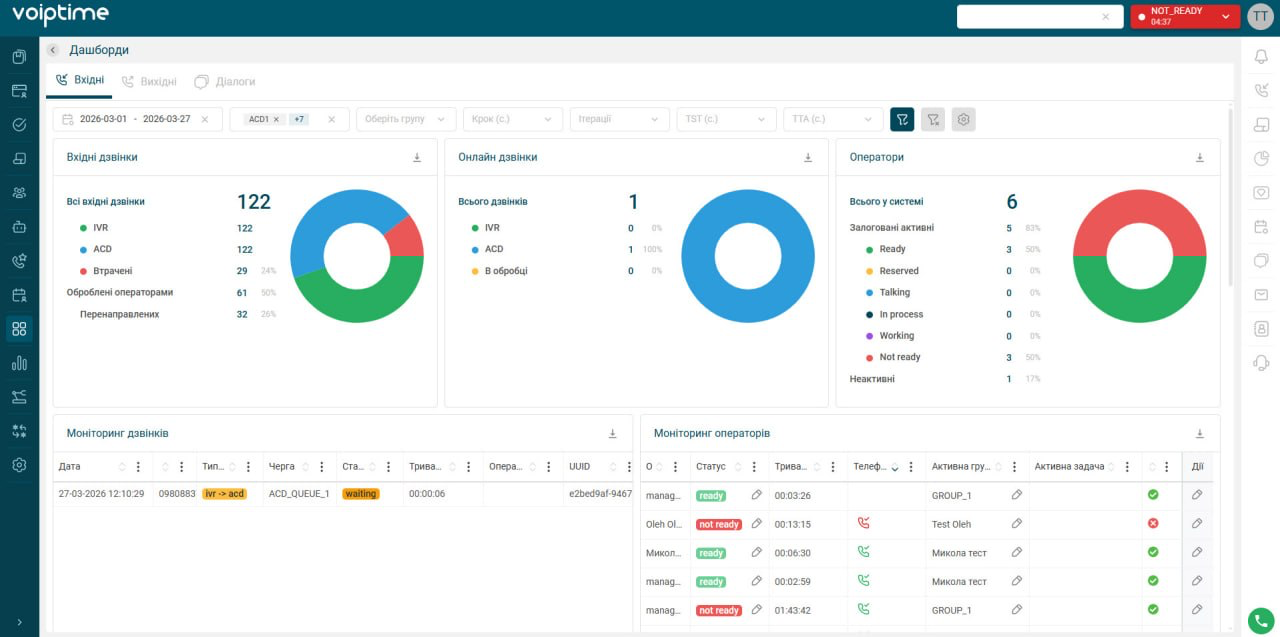Image resolution: width=1280 pixels, height=637 pixels.
Task: Click the date range field
Action: point(134,119)
